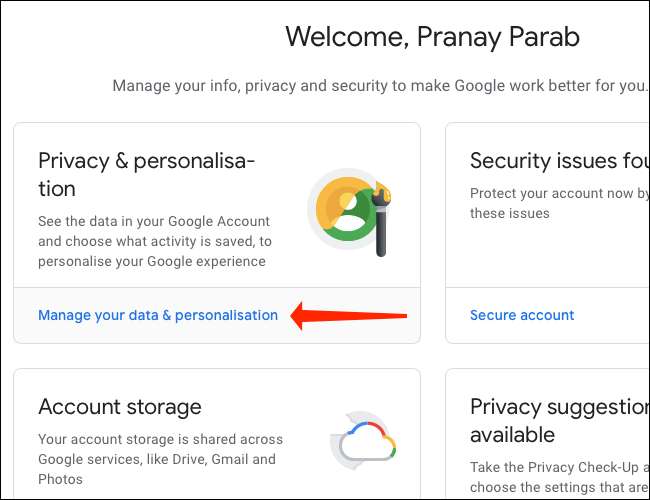Click the Manage your info subtitle text
This screenshot has height=500, width=650.
point(380,86)
